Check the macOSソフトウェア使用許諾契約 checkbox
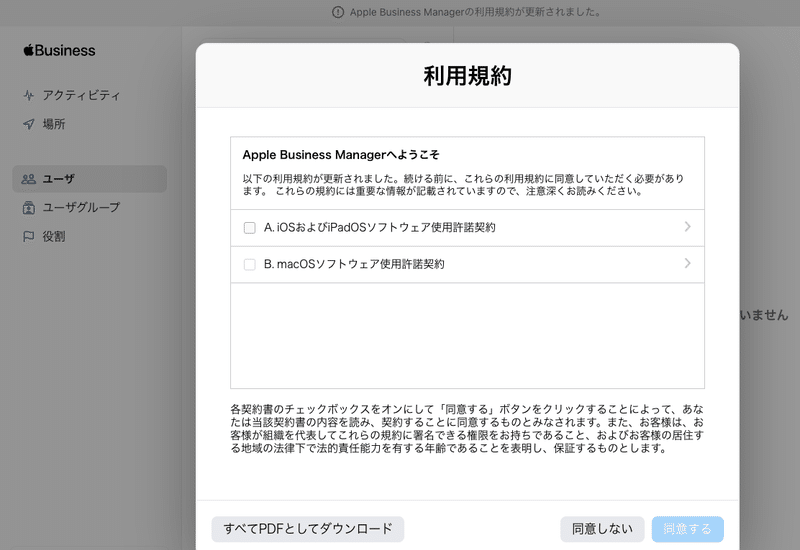The height and width of the screenshot is (550, 800). click(x=249, y=264)
